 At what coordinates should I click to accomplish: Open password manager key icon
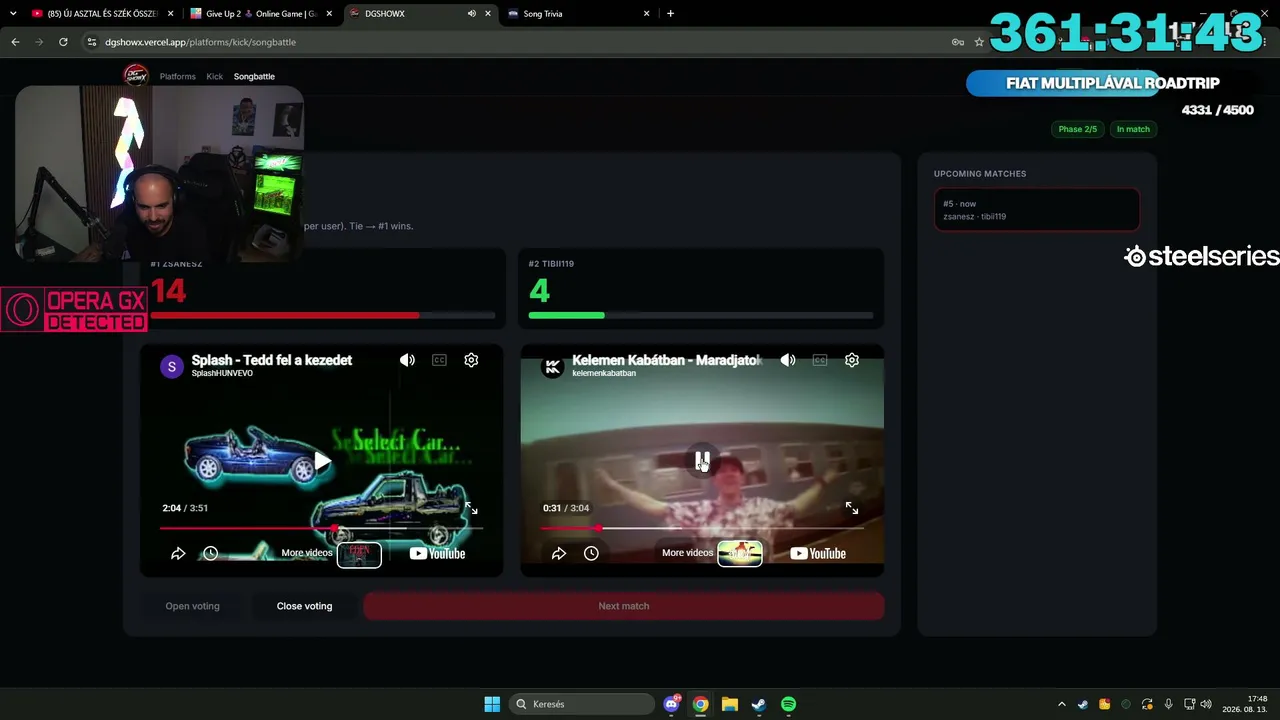pyautogui.click(x=958, y=42)
